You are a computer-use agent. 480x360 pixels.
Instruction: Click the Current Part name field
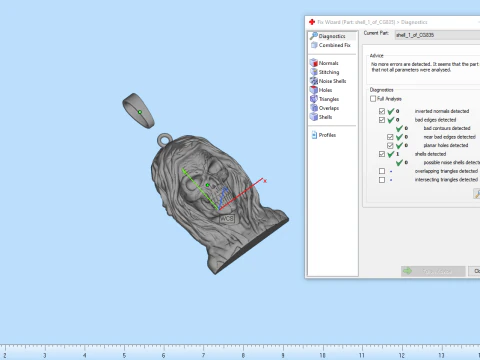pos(437,35)
